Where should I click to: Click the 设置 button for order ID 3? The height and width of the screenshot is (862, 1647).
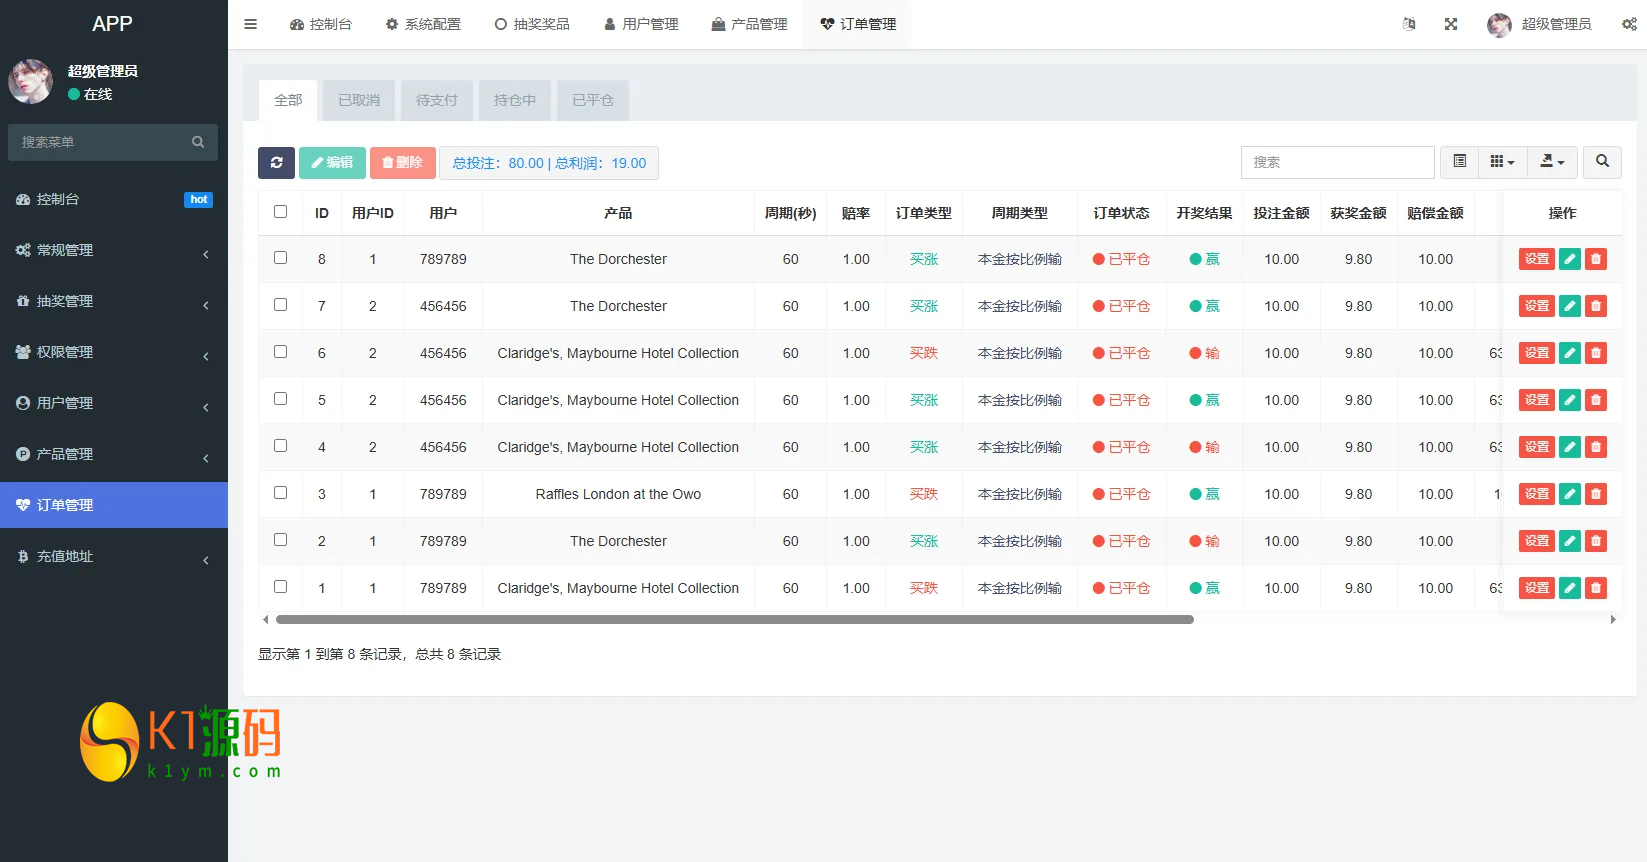1537,494
